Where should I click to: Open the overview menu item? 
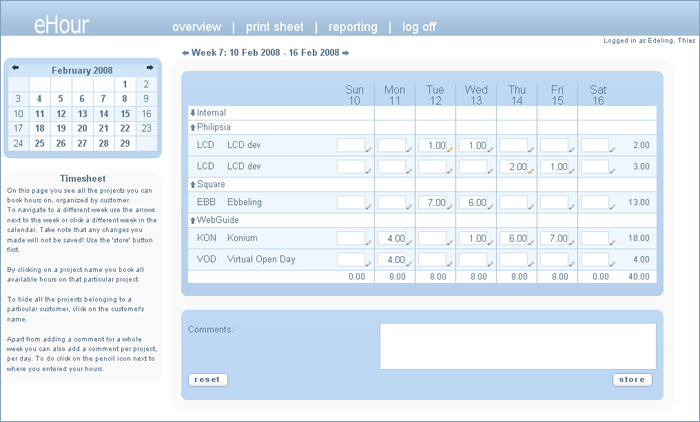[197, 27]
